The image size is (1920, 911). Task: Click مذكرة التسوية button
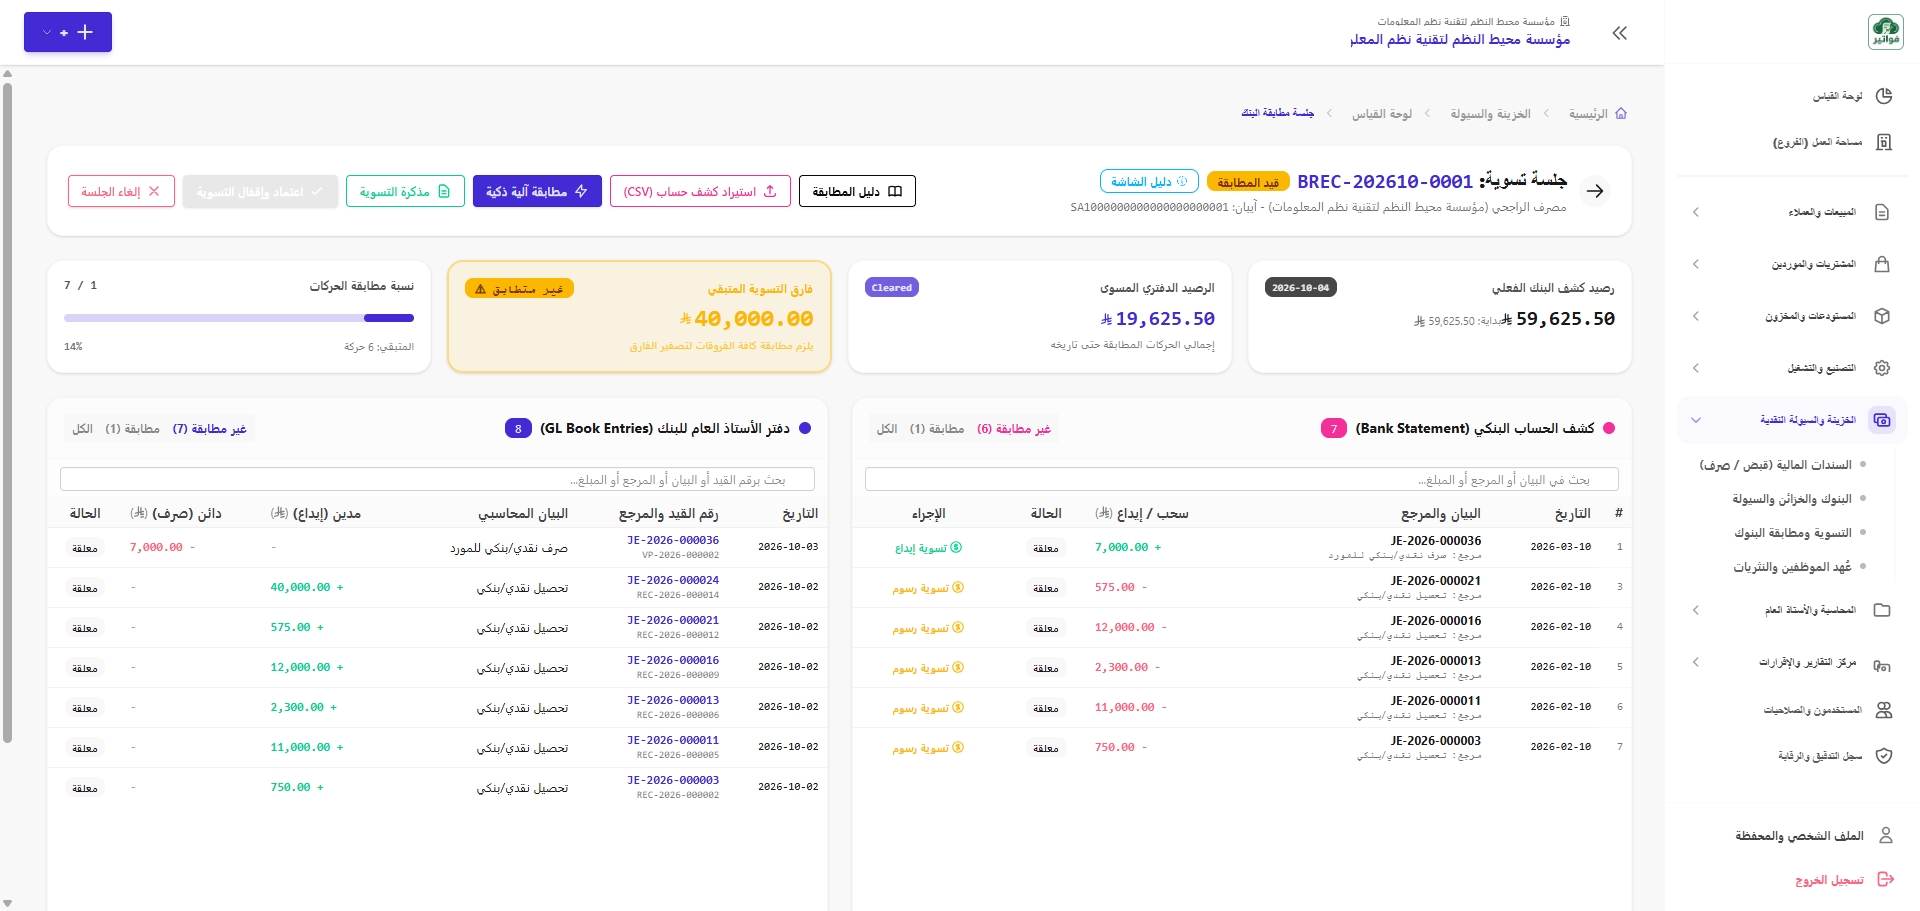pyautogui.click(x=405, y=191)
